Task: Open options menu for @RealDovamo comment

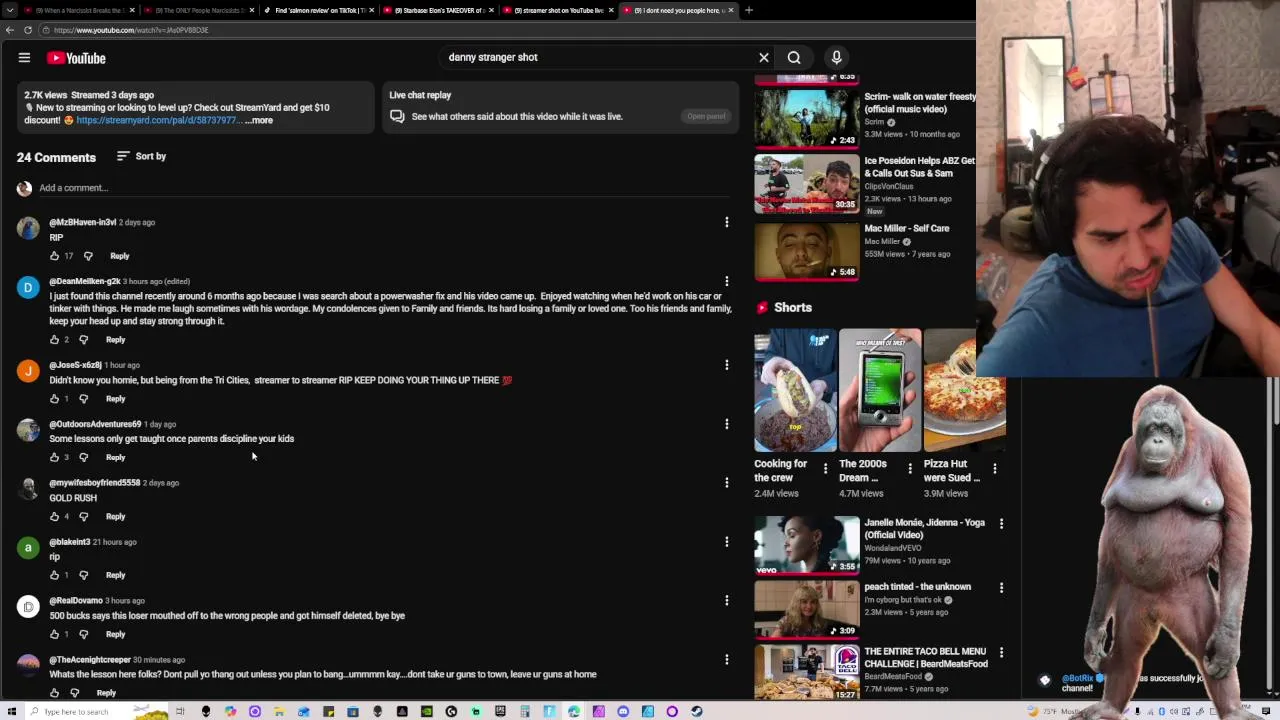Action: pos(727,601)
